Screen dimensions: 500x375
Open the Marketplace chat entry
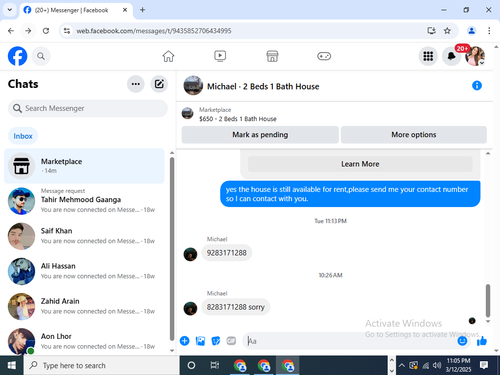pyautogui.click(x=84, y=166)
